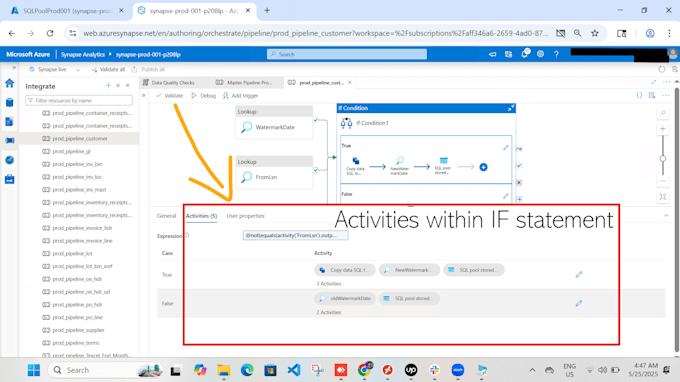This screenshot has width=680, height=382.
Task: Open the Master Pipeline Pro... tab
Action: click(248, 82)
